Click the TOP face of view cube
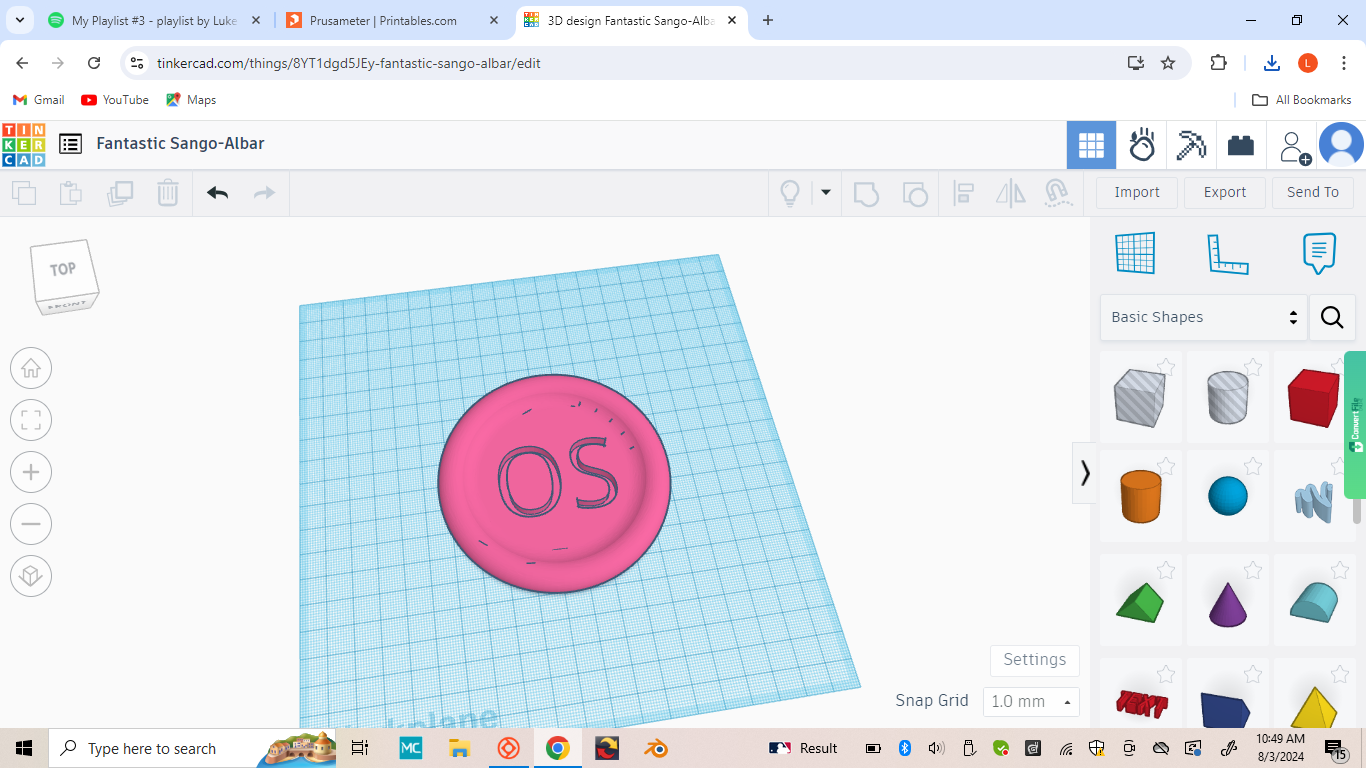Image resolution: width=1366 pixels, height=768 pixels. pyautogui.click(x=63, y=269)
